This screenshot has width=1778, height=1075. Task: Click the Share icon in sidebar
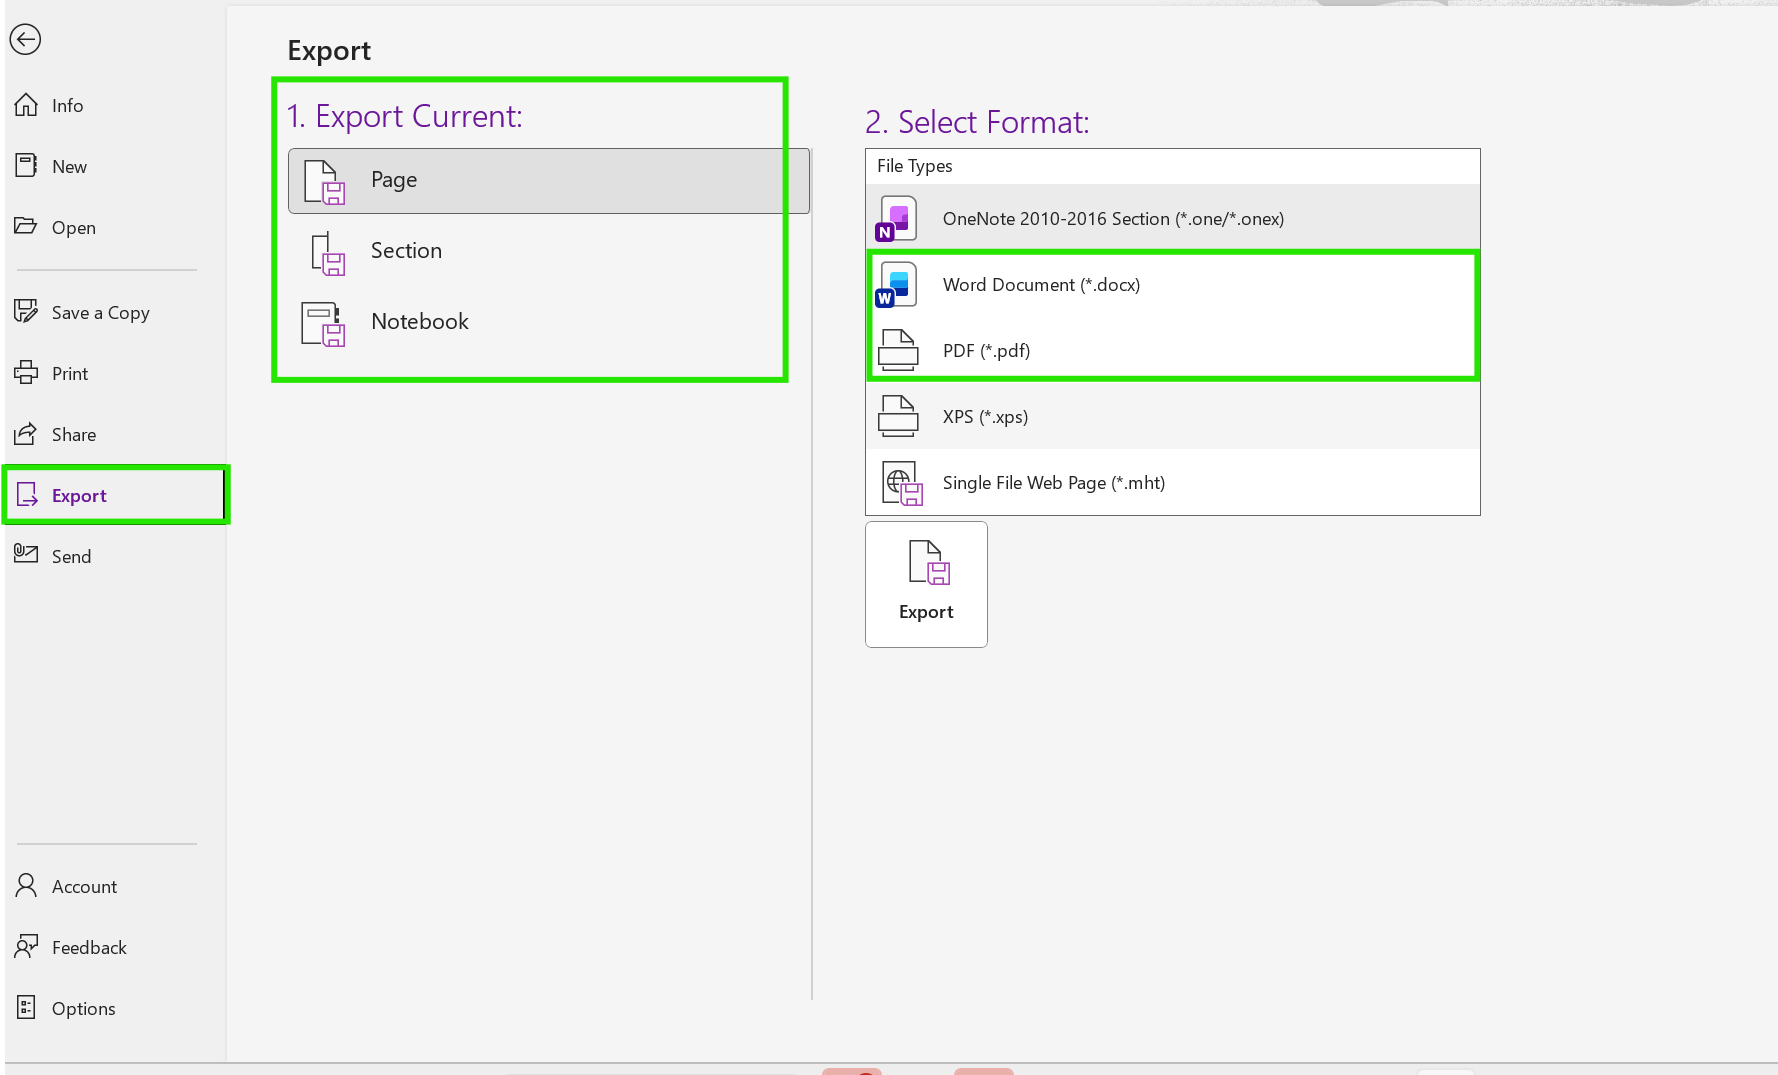tap(26, 434)
